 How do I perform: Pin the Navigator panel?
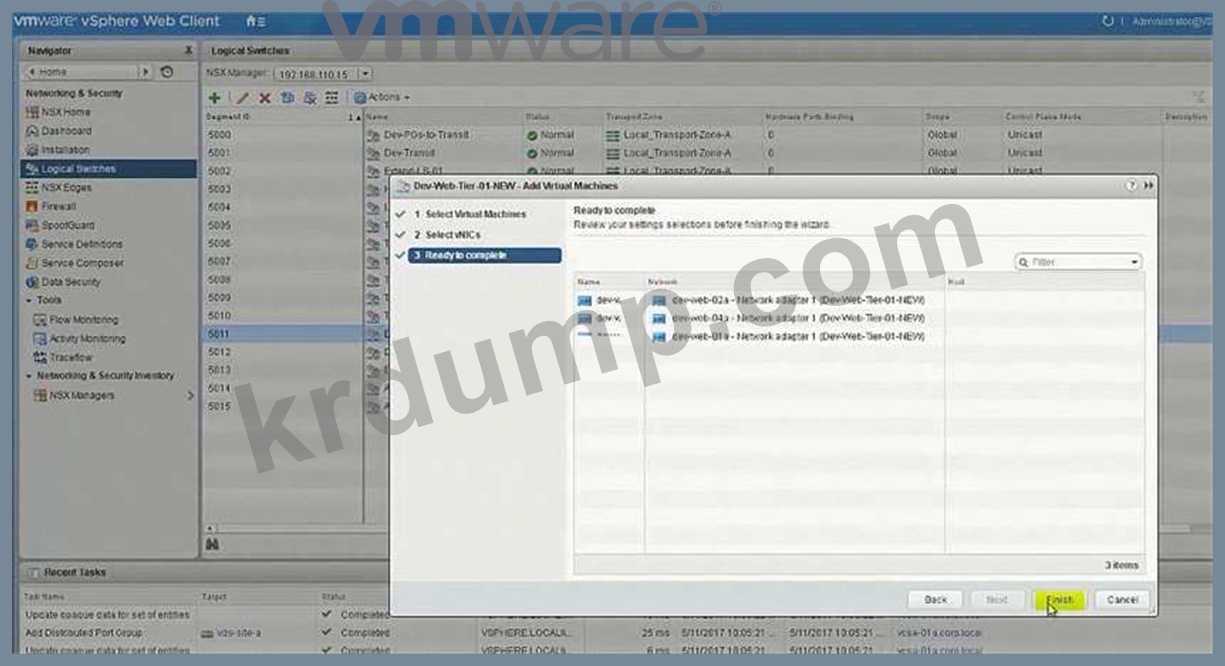188,50
